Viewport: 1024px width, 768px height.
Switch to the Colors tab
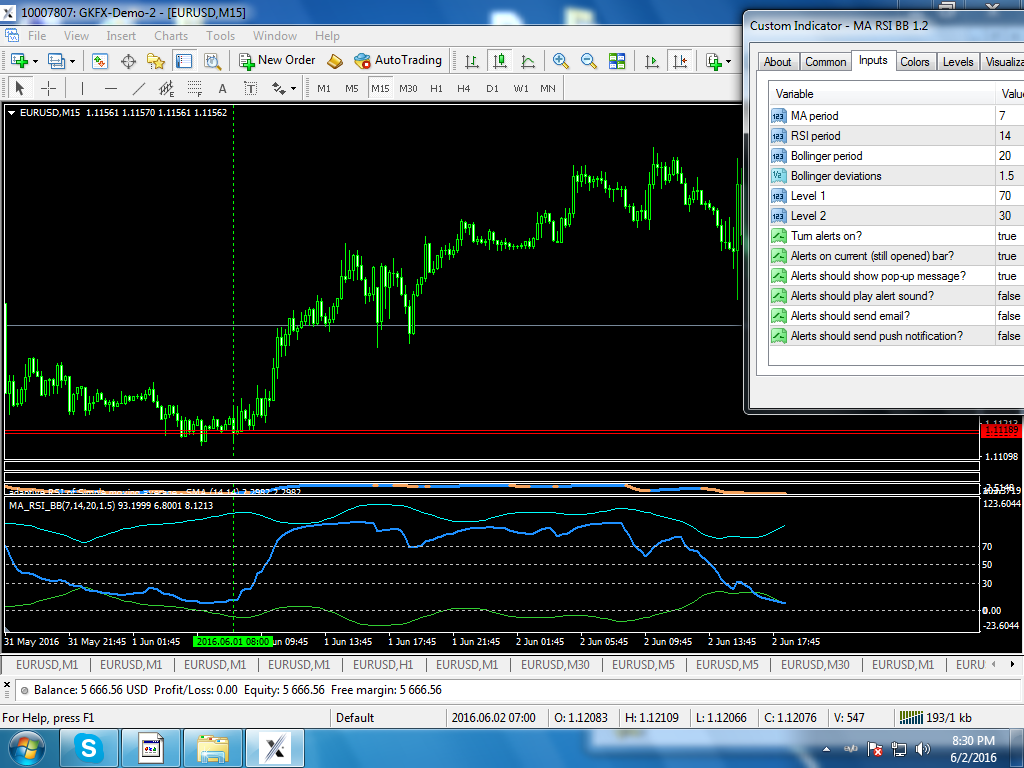pyautogui.click(x=914, y=61)
